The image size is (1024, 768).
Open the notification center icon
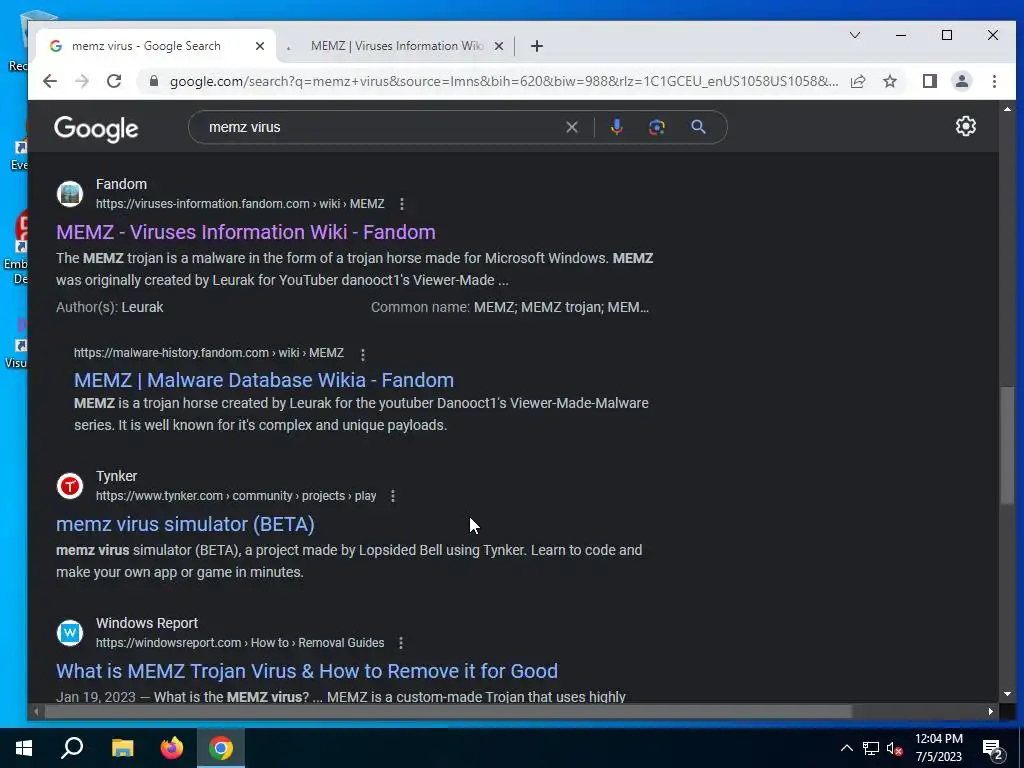993,749
